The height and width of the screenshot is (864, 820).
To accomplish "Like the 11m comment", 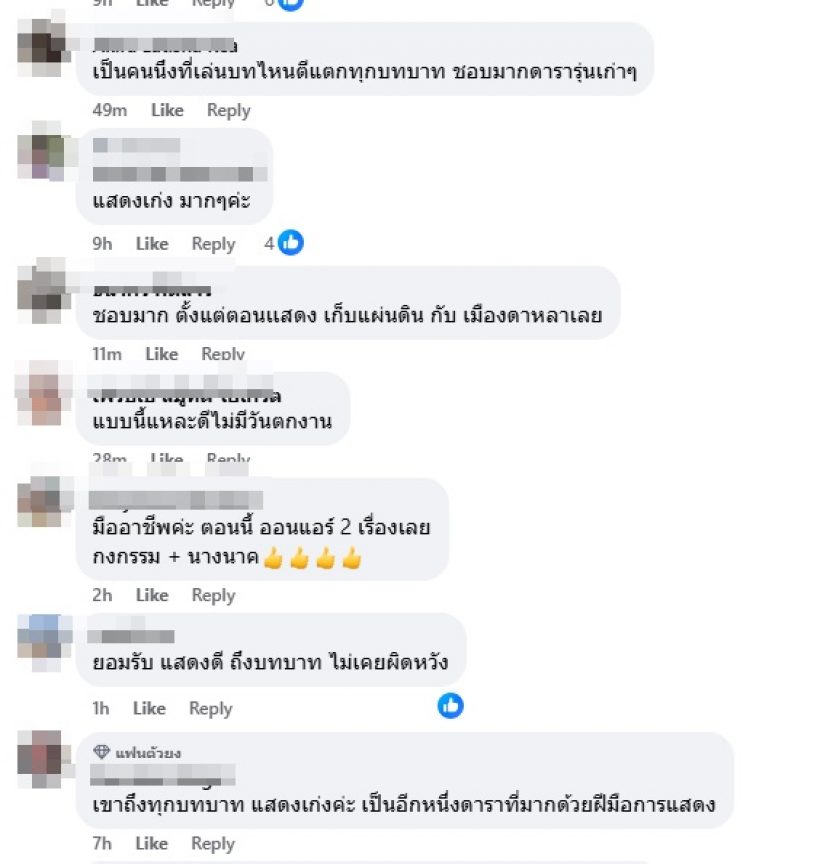I will click(x=161, y=353).
